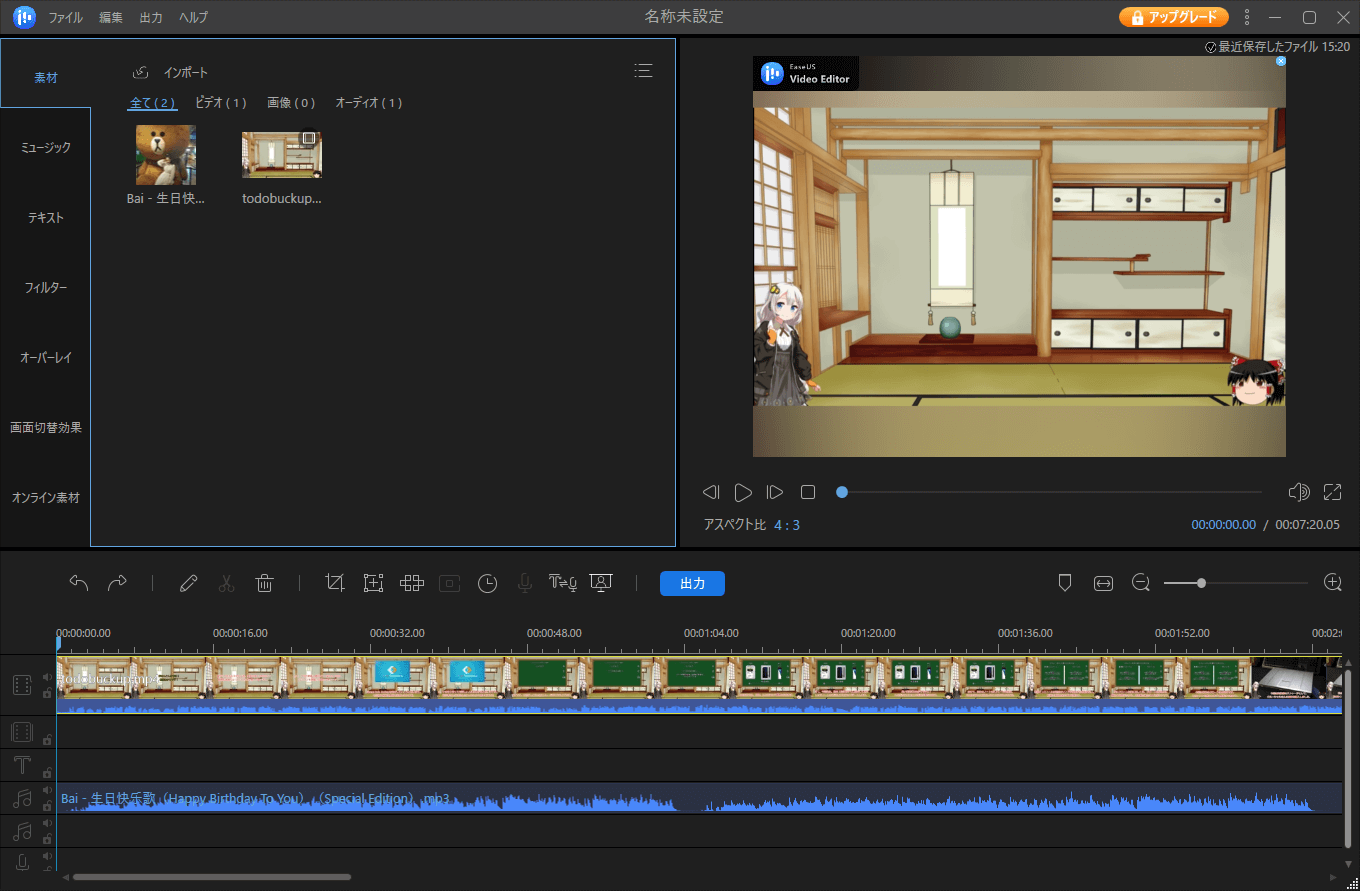
Task: Open the ファイル menu
Action: [x=66, y=17]
